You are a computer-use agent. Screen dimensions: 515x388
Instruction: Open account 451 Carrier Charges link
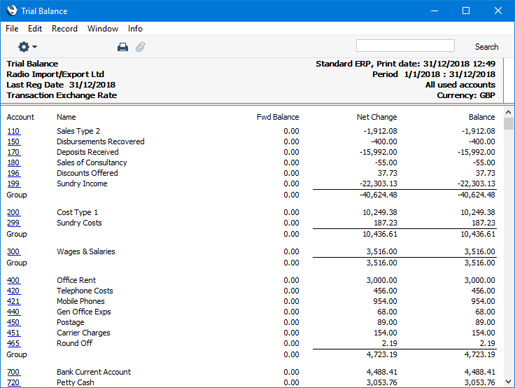tap(14, 333)
